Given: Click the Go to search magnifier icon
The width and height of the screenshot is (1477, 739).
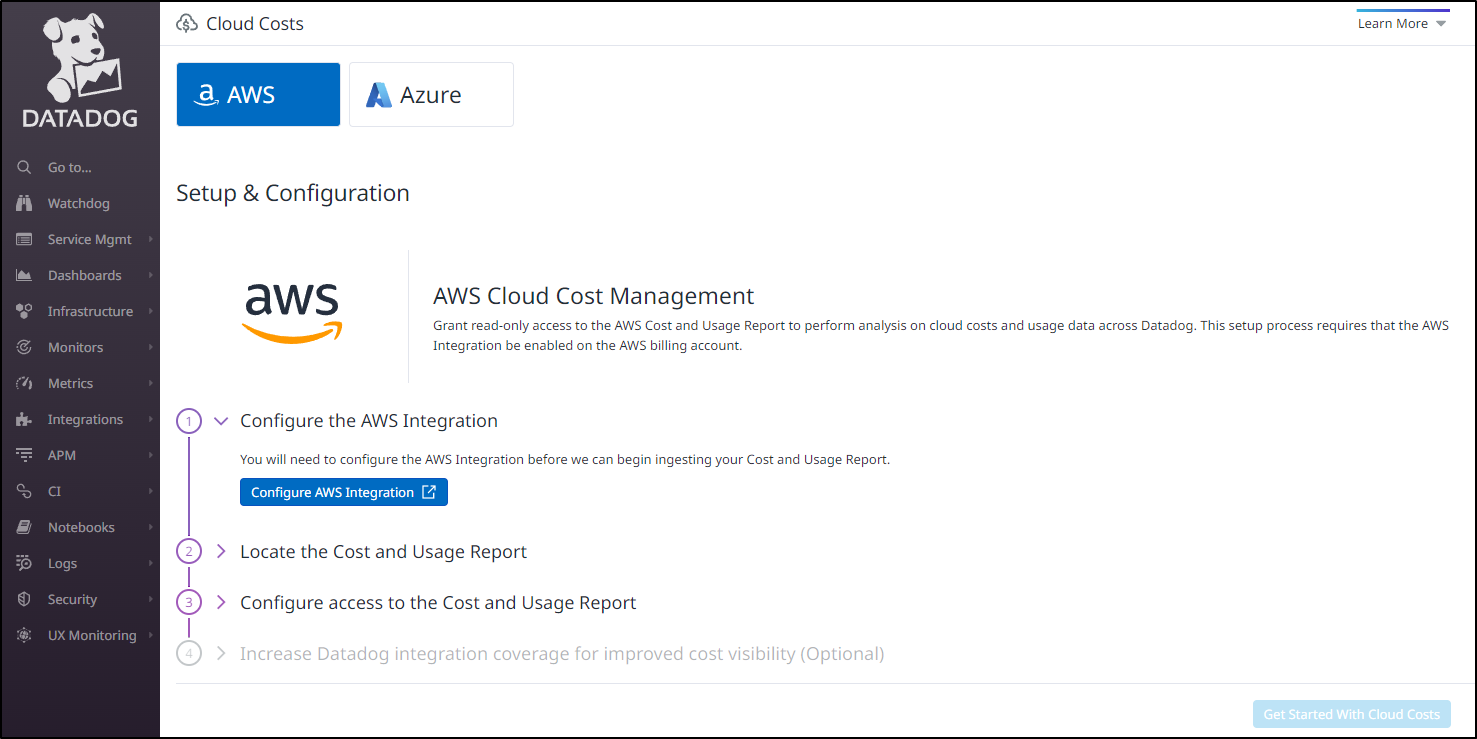Looking at the screenshot, I should [25, 167].
